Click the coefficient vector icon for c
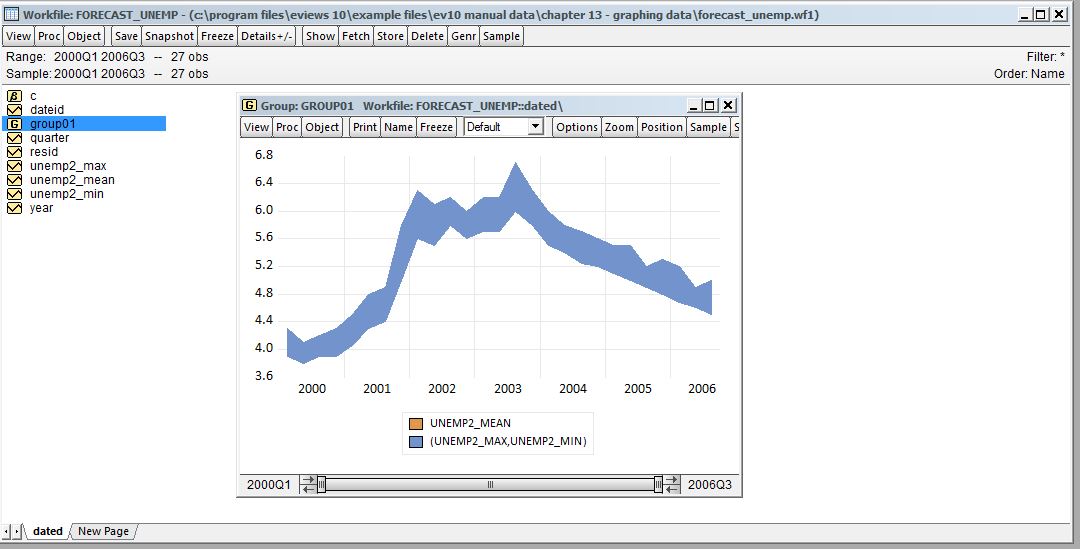The image size is (1080, 549). (14, 96)
